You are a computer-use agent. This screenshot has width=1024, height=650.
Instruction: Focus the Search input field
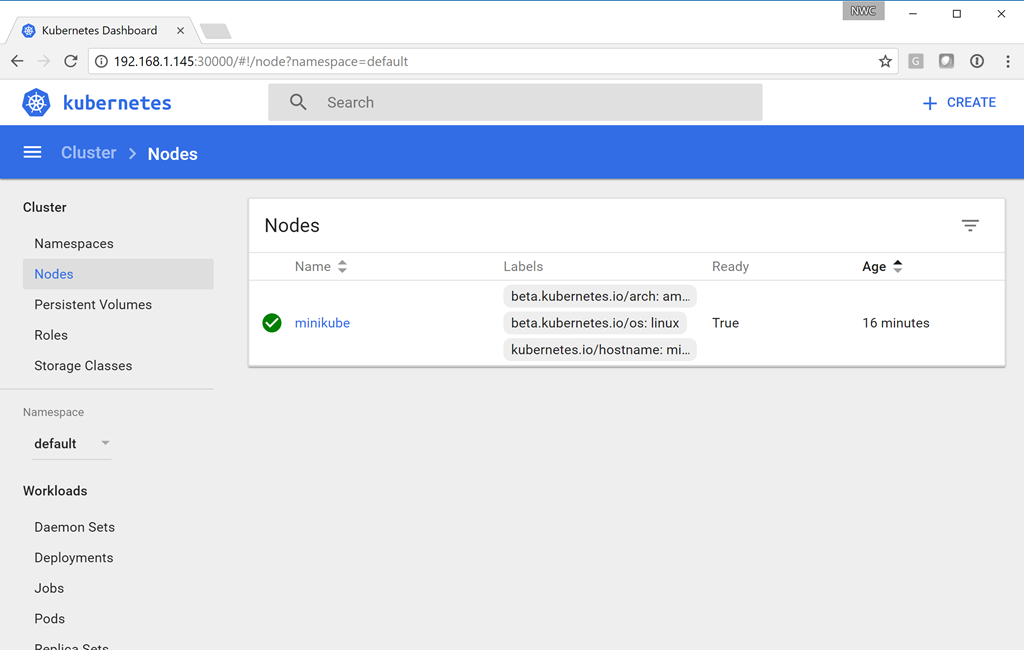[x=515, y=102]
